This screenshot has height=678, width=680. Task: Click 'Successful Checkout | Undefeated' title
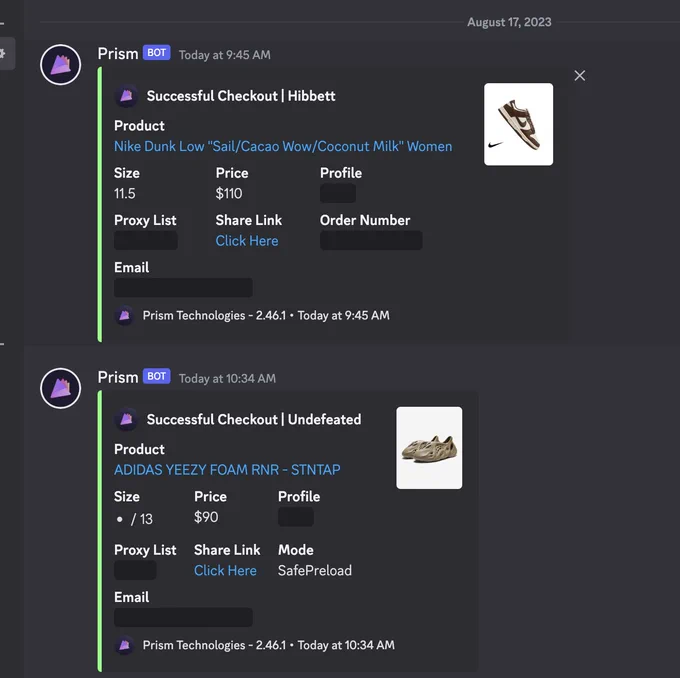(x=254, y=419)
